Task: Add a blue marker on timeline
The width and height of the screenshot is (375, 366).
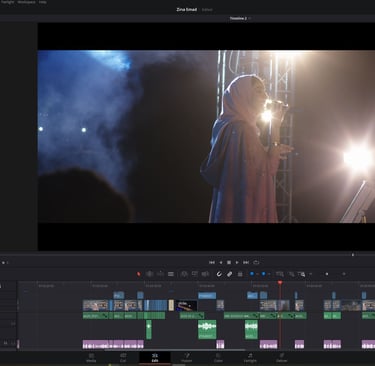Action: tap(263, 274)
